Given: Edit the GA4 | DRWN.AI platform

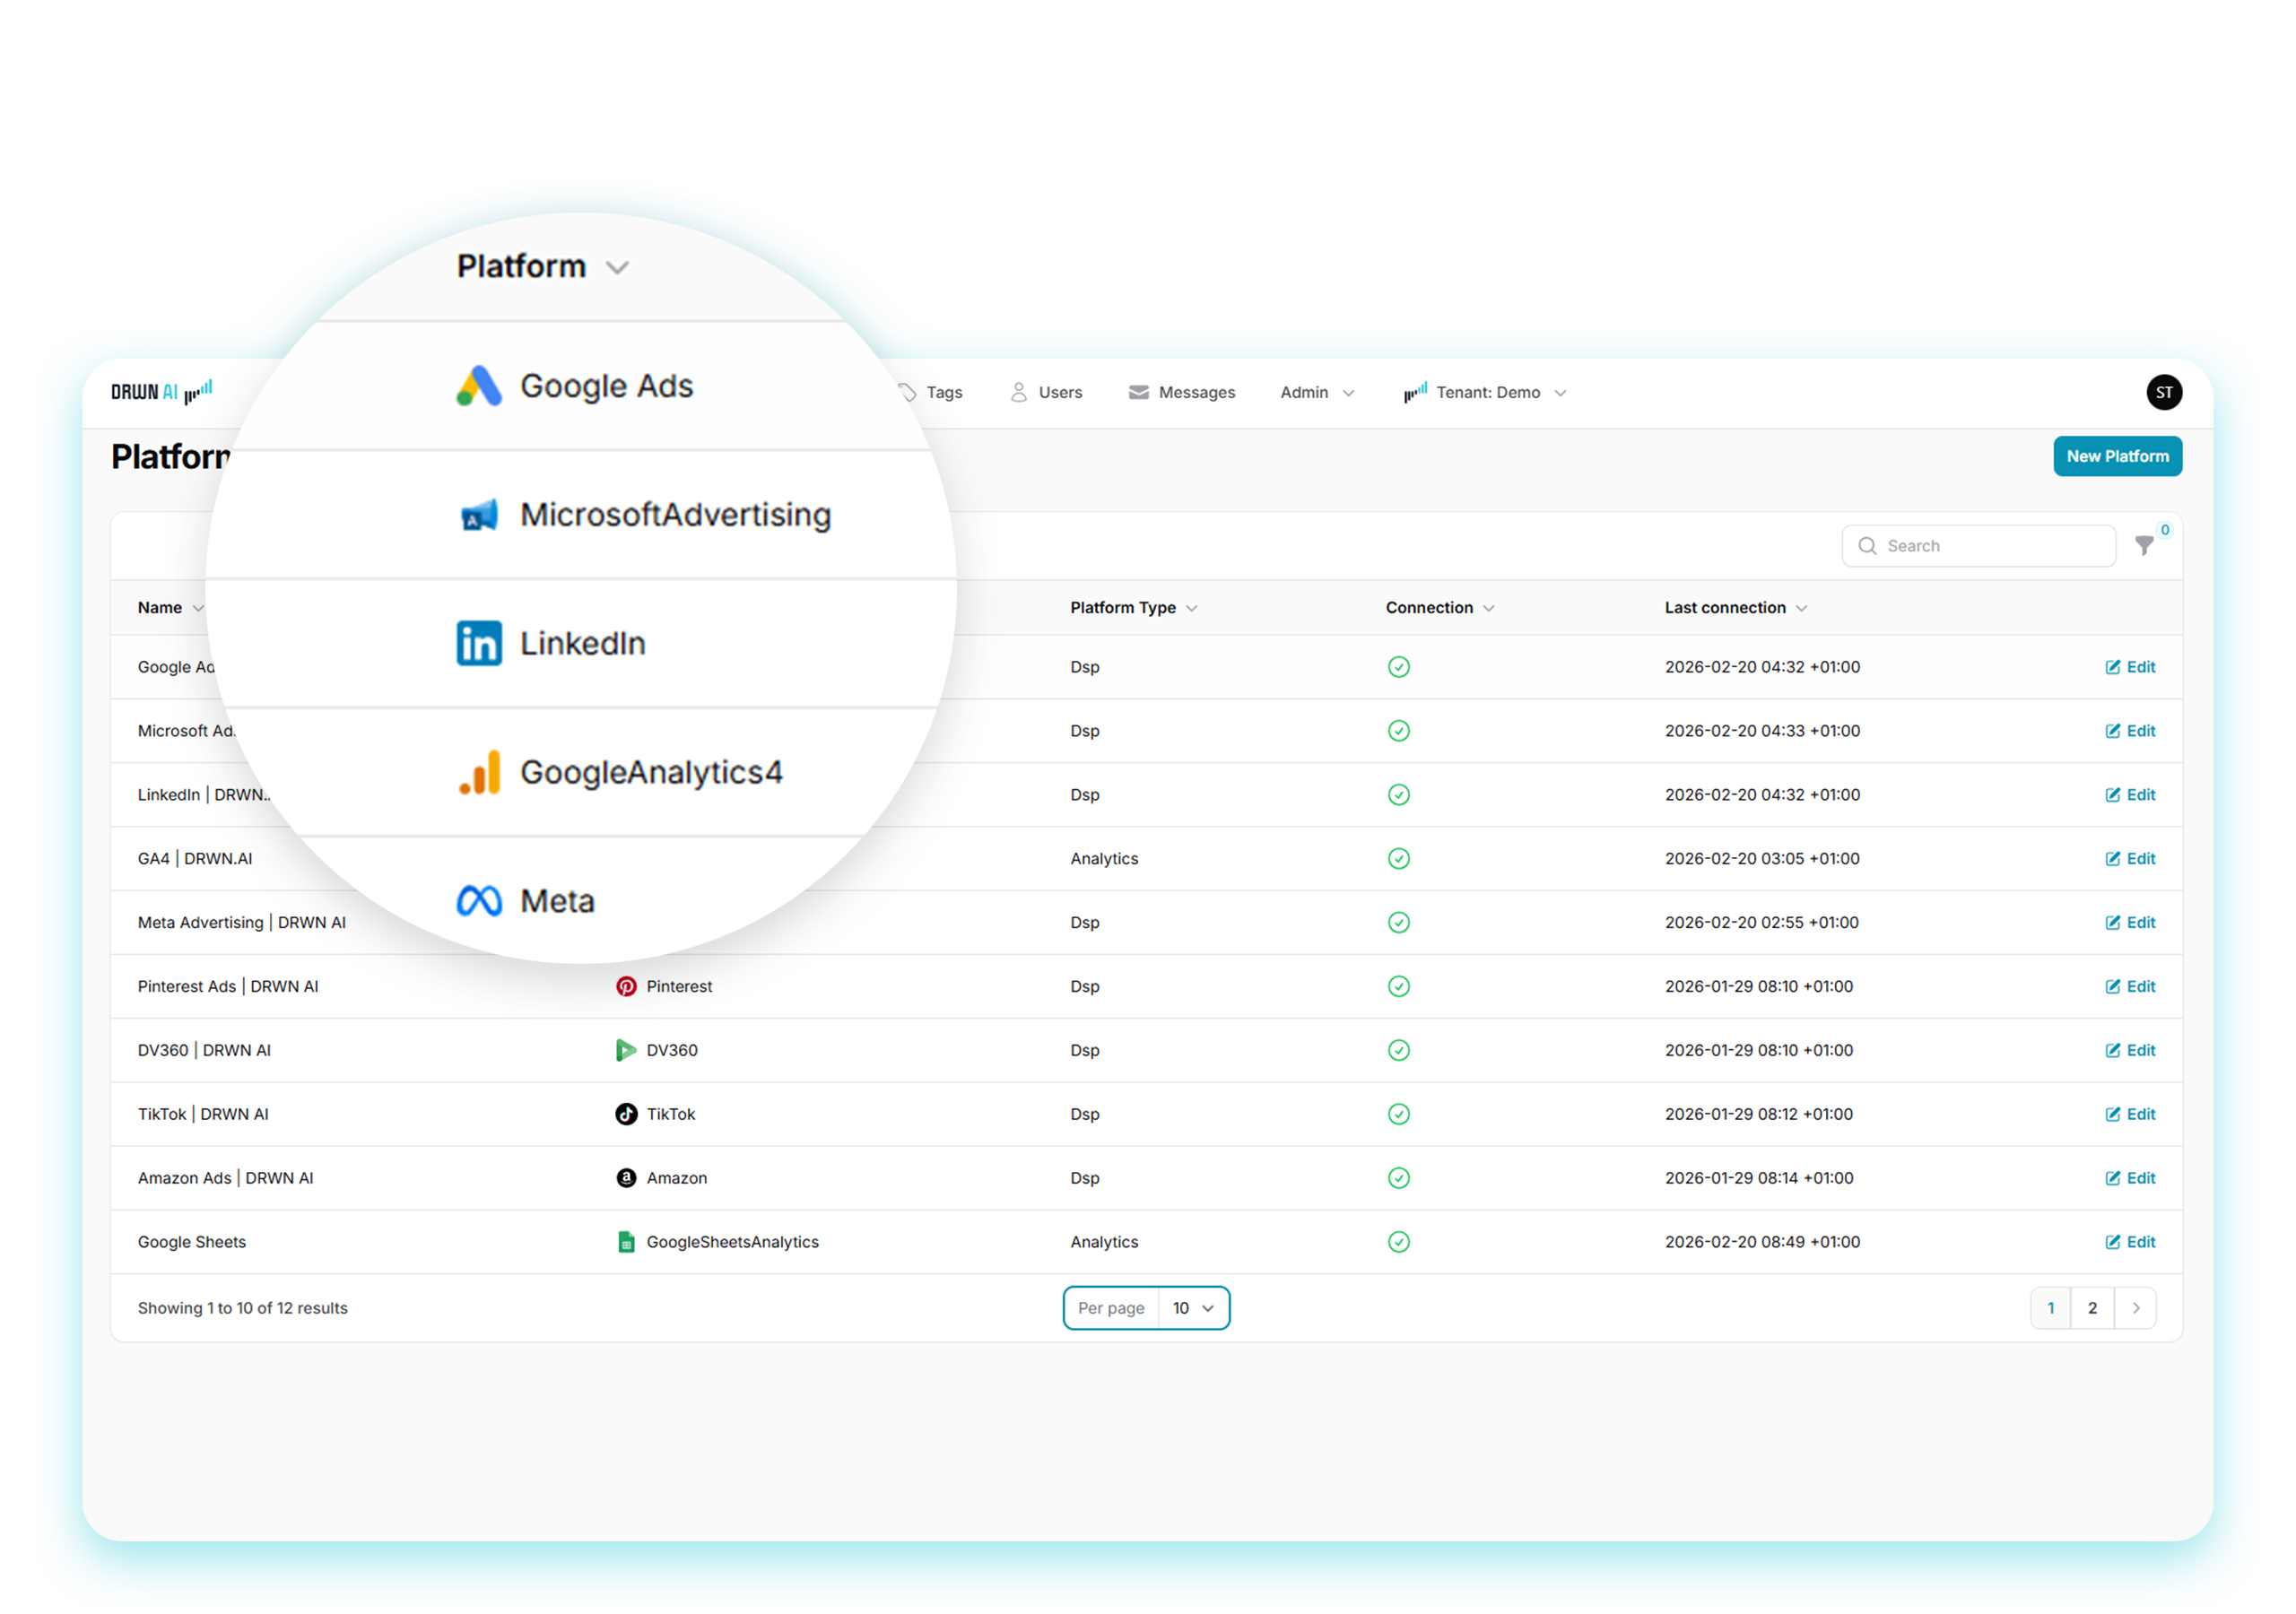Looking at the screenshot, I should pos(2130,859).
